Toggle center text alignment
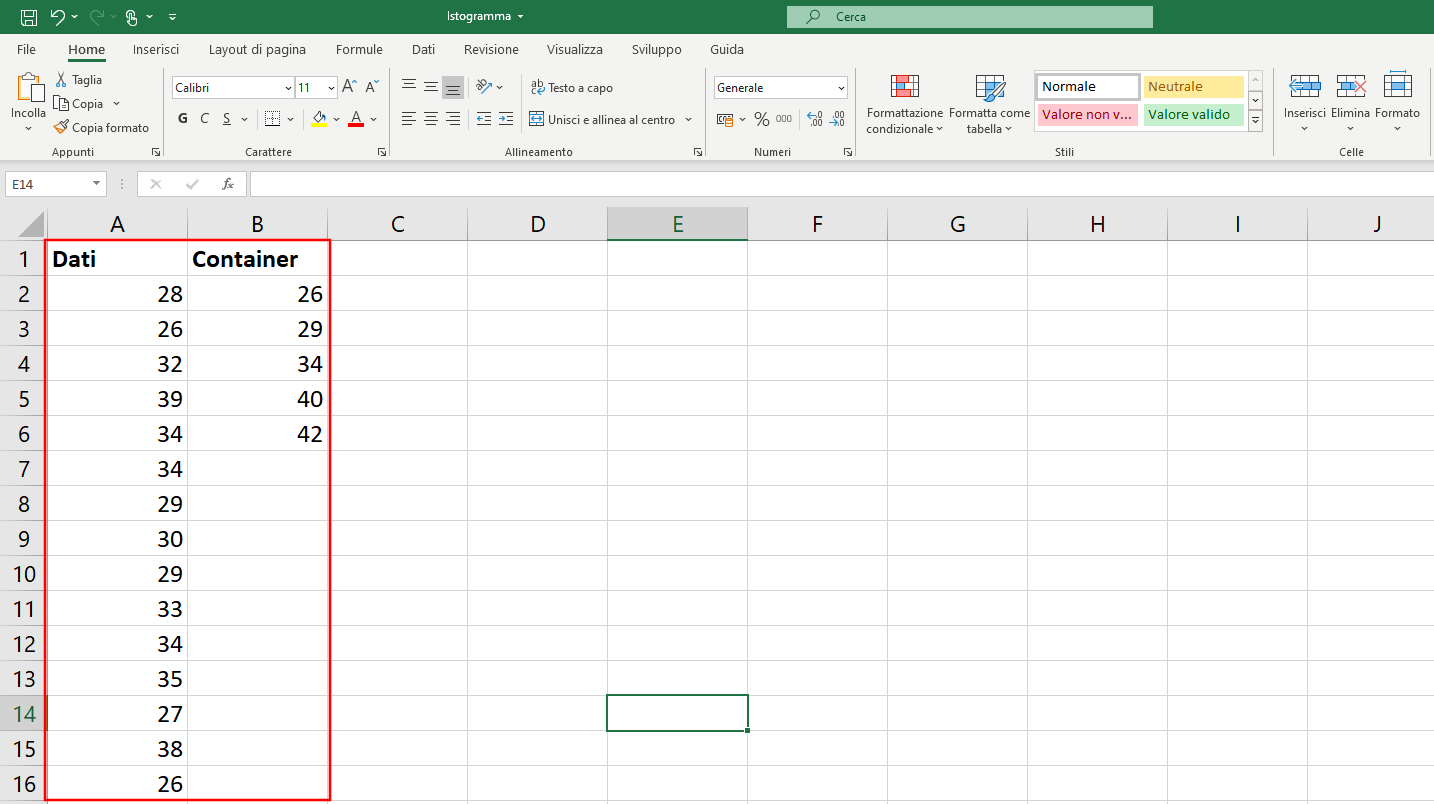The image size is (1434, 804). point(430,118)
